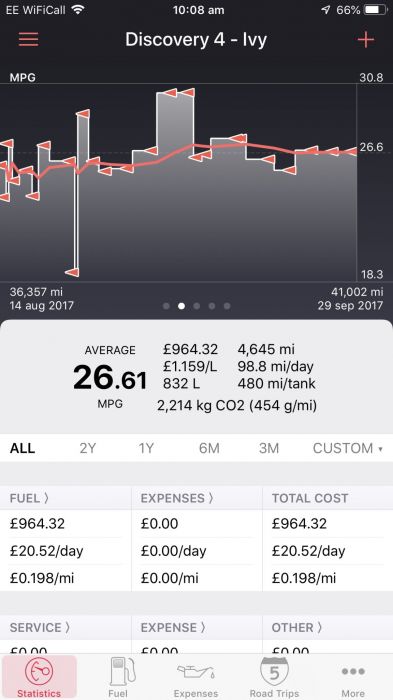Image resolution: width=393 pixels, height=700 pixels.
Task: Expand the FUEL cost section
Action: pyautogui.click(x=29, y=498)
